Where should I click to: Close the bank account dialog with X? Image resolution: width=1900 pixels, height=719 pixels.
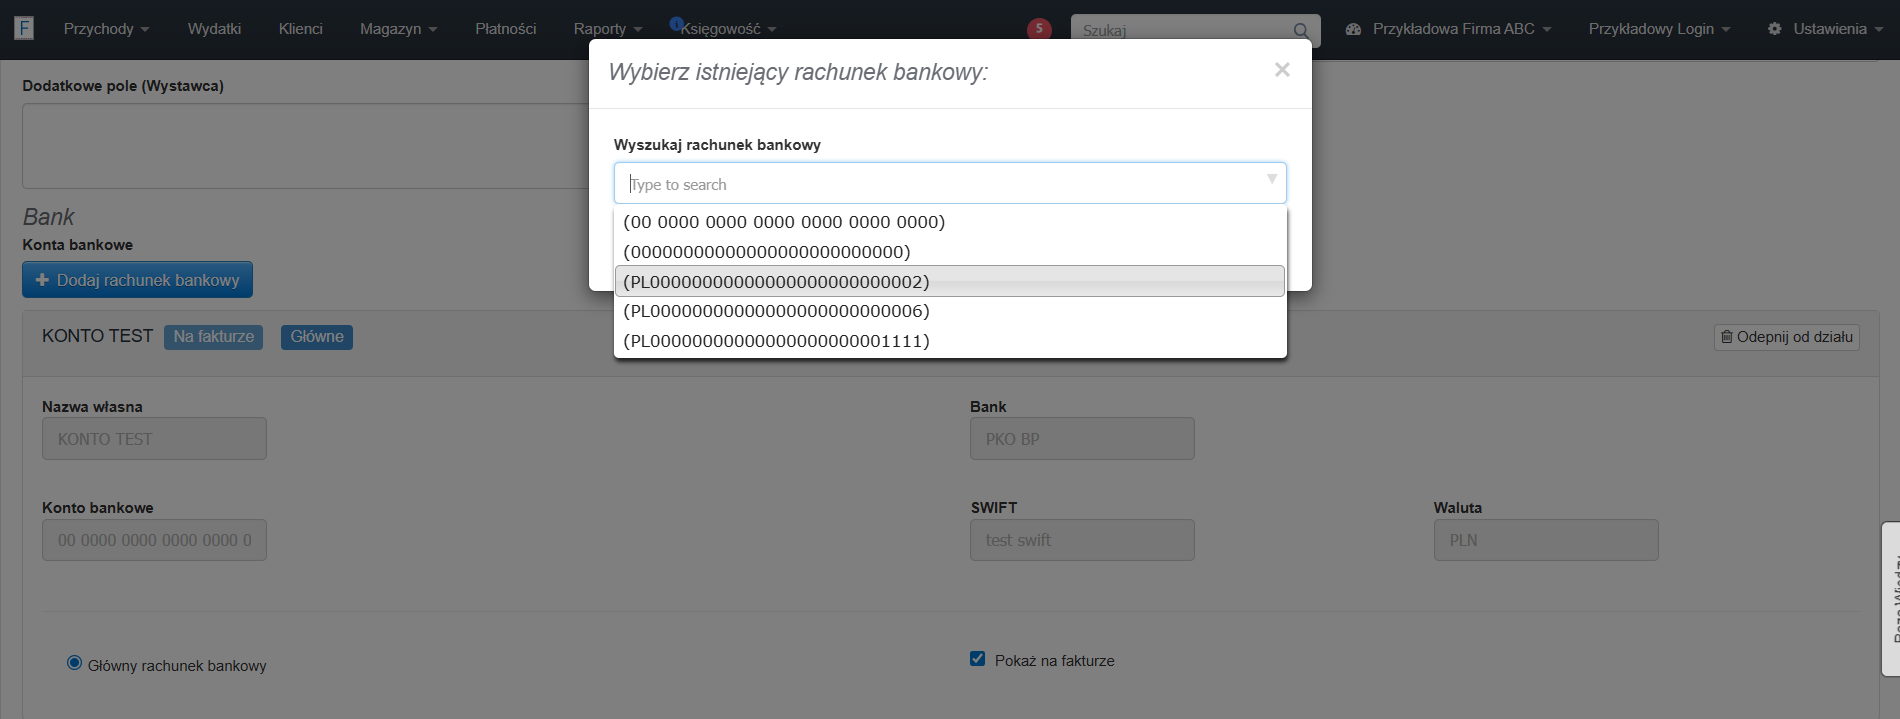click(1282, 70)
